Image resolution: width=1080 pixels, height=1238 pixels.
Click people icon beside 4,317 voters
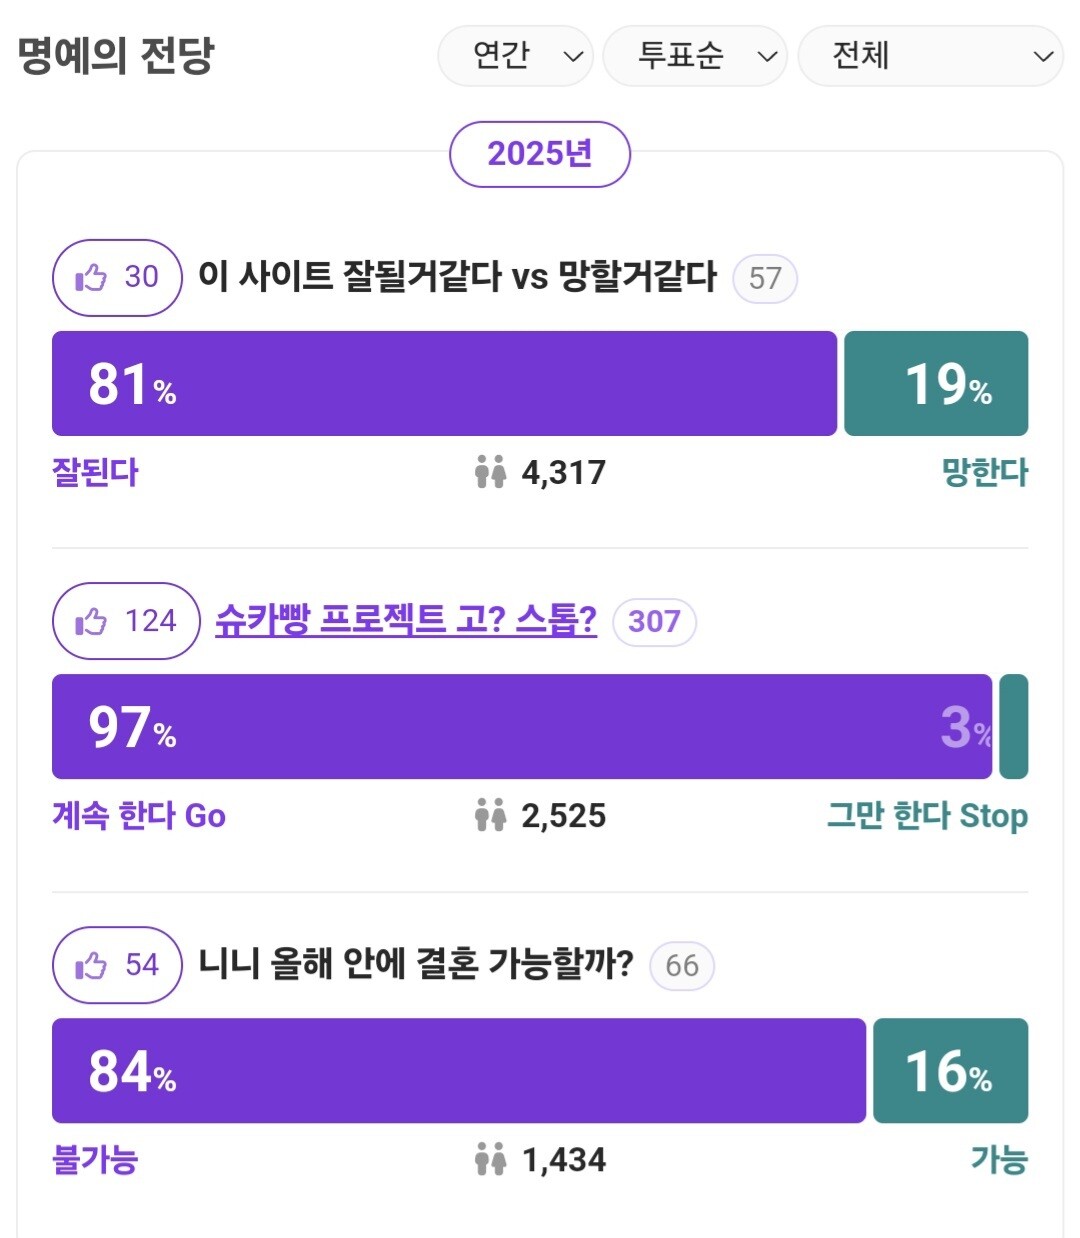coord(490,472)
